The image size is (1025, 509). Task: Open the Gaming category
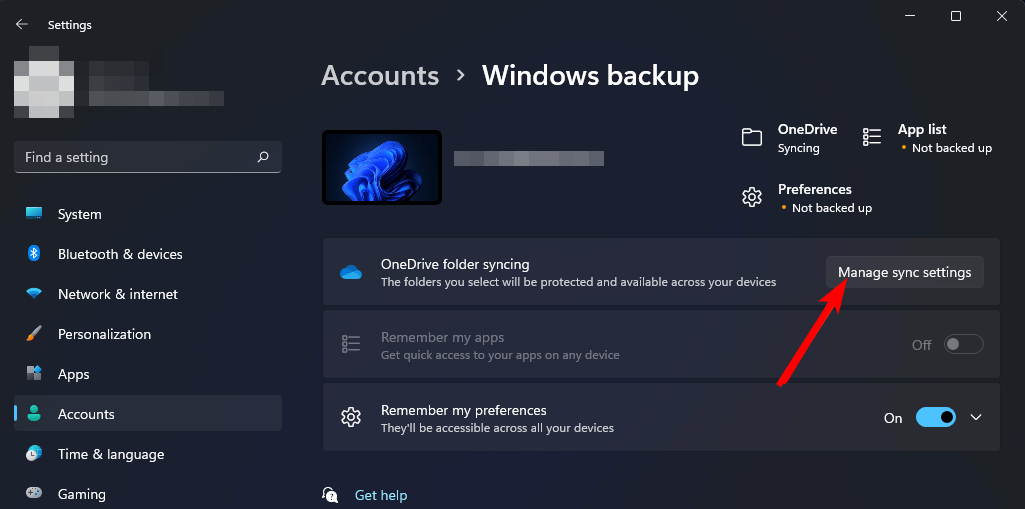148,493
